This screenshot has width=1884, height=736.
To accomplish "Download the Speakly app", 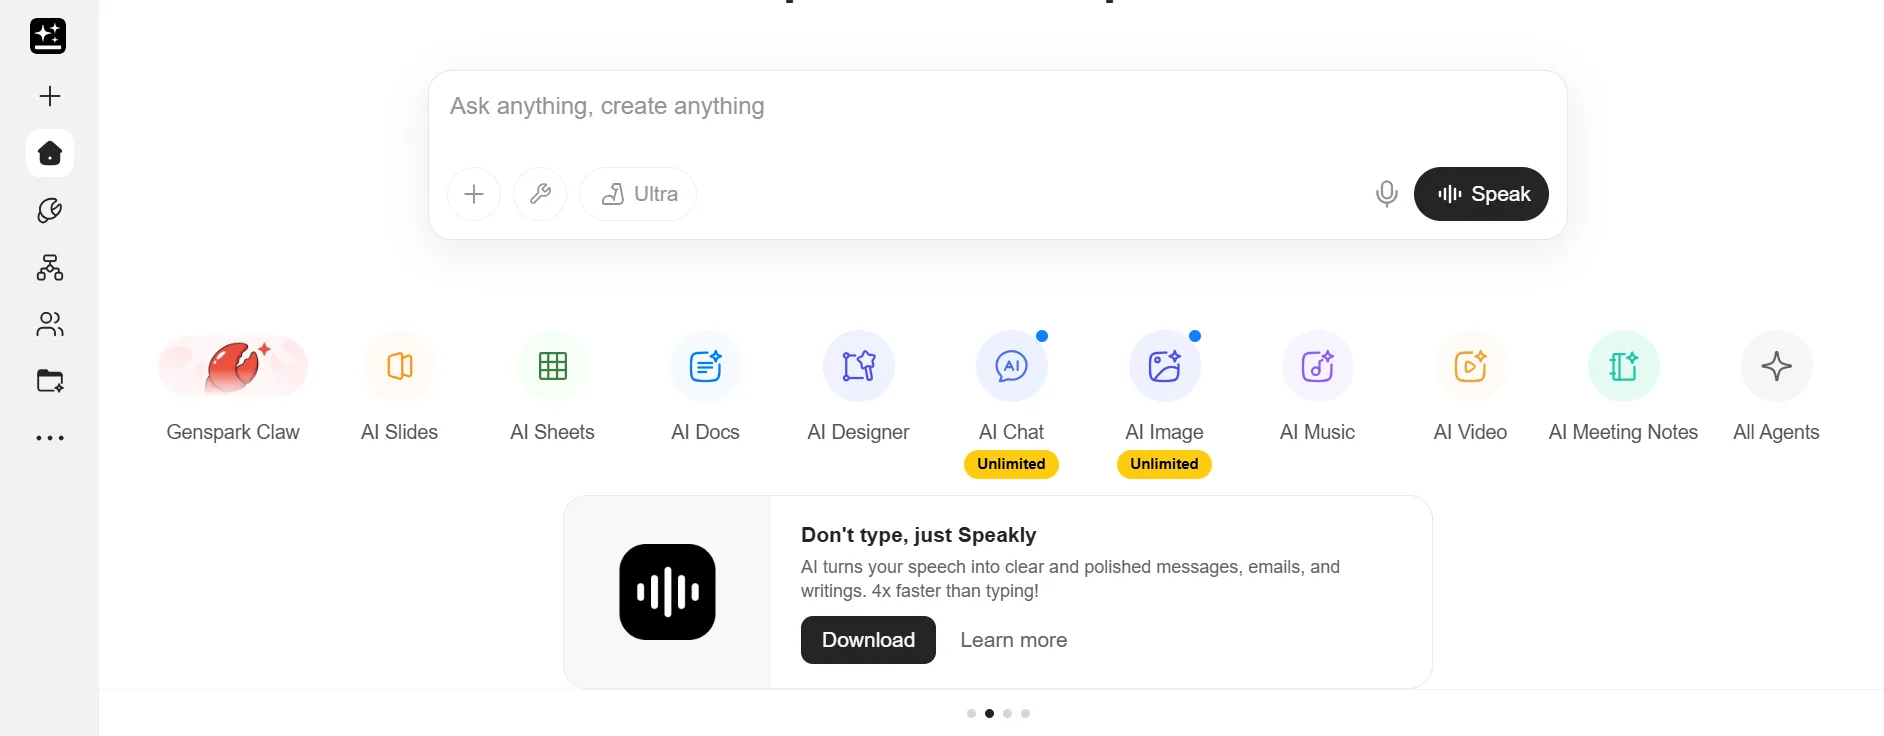I will pos(868,640).
